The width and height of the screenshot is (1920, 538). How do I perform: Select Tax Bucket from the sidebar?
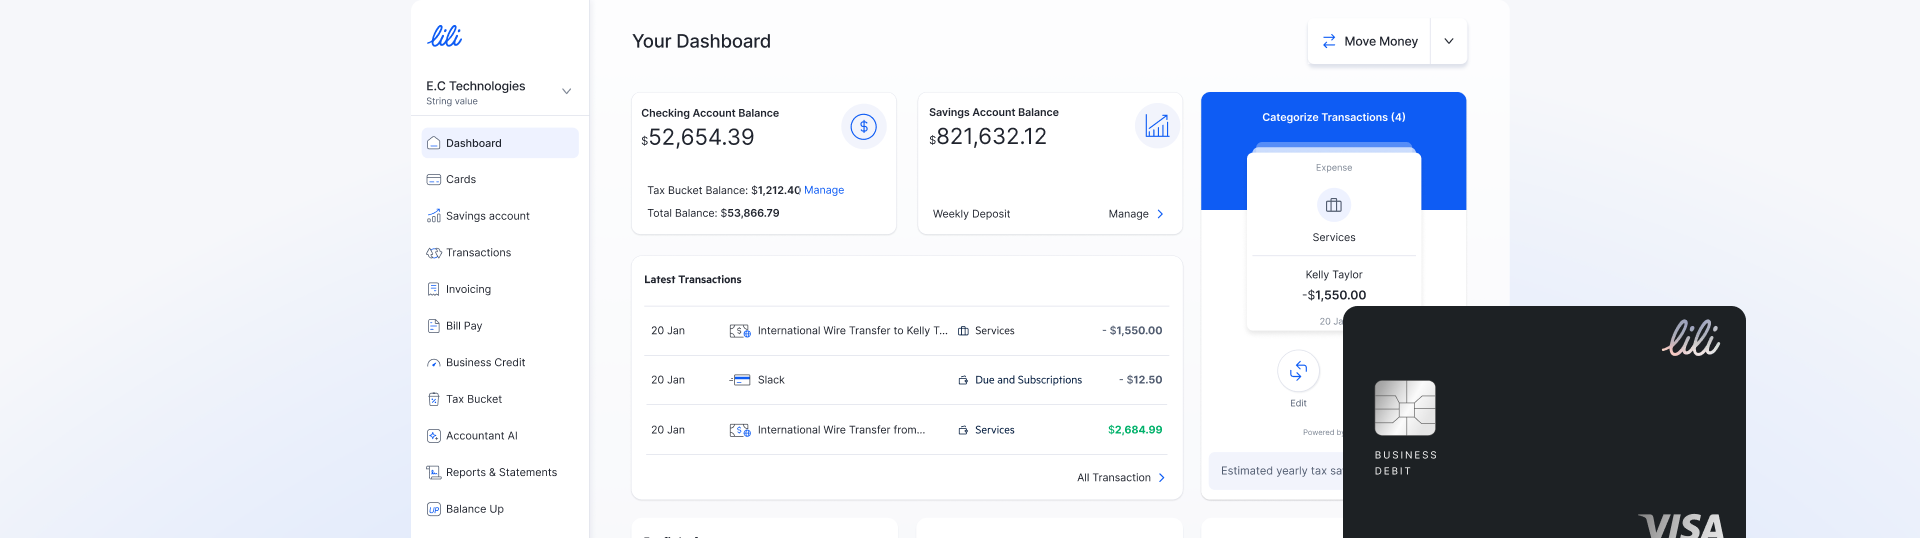point(474,399)
